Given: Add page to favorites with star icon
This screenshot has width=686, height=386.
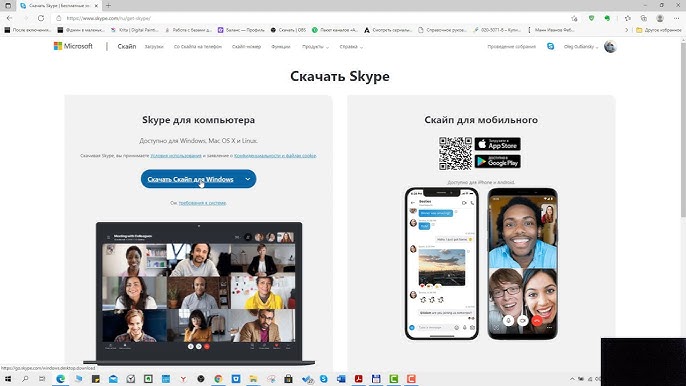Looking at the screenshot, I should click(x=574, y=18).
